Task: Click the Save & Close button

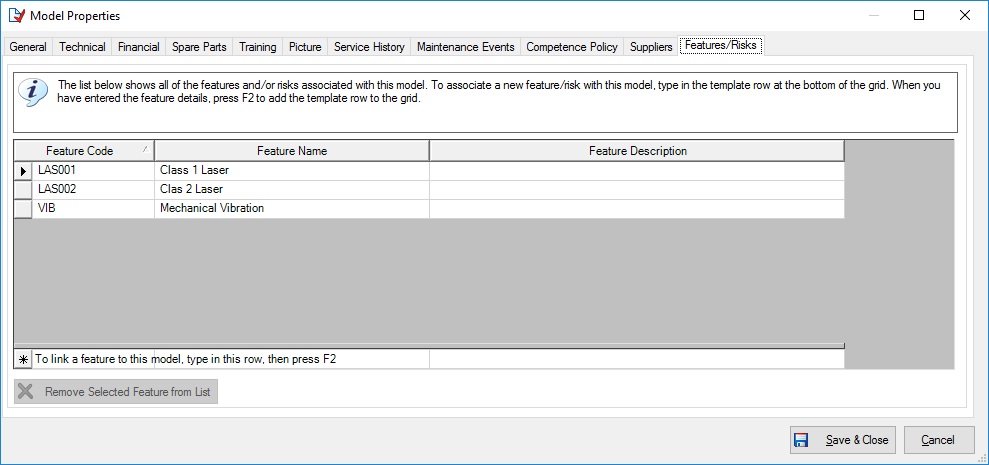Action: (x=841, y=440)
